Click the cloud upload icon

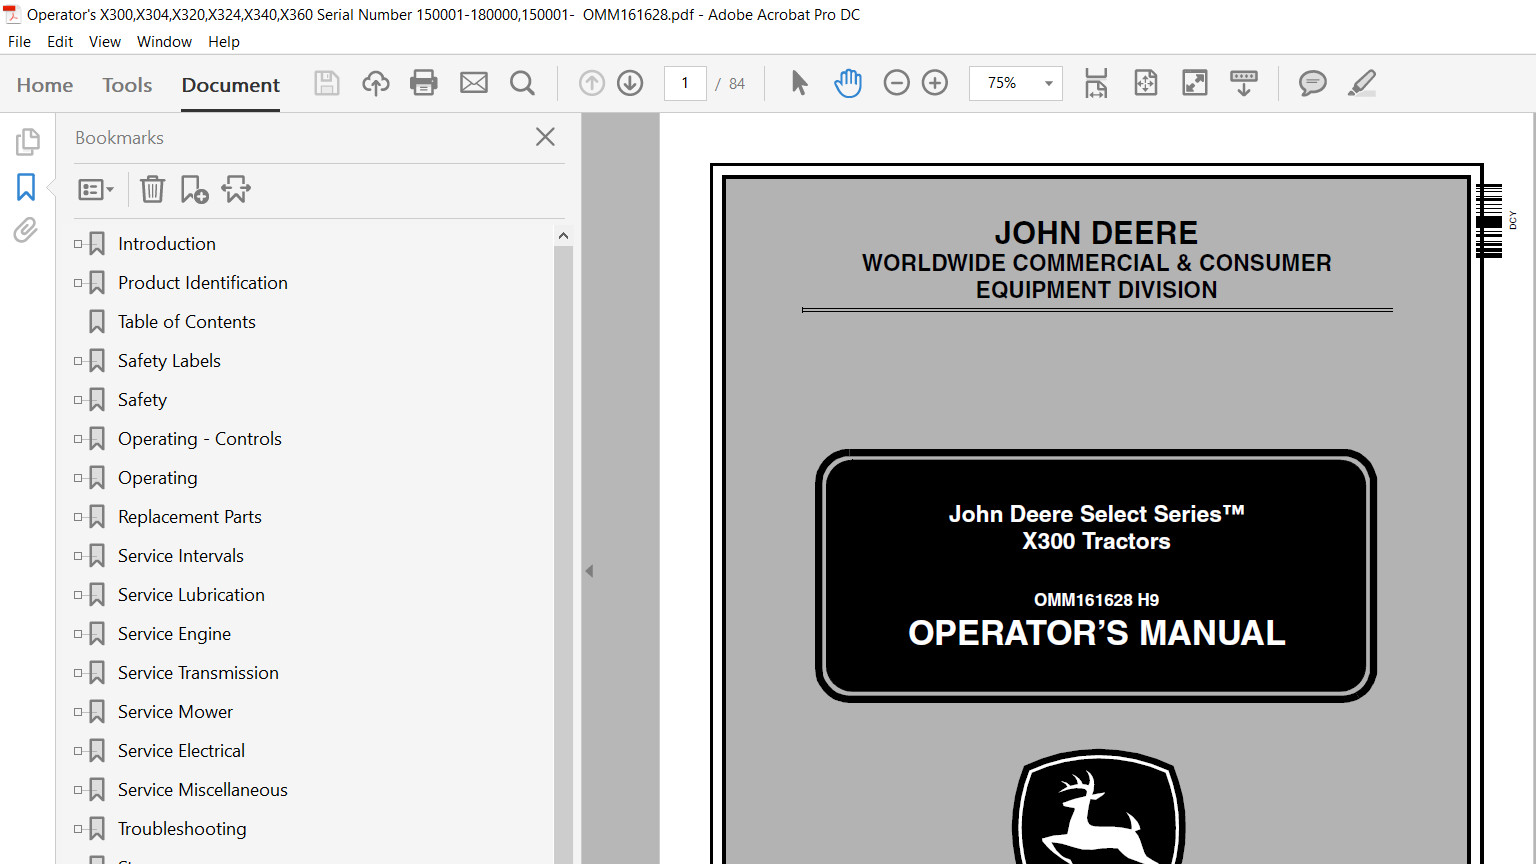pyautogui.click(x=376, y=83)
